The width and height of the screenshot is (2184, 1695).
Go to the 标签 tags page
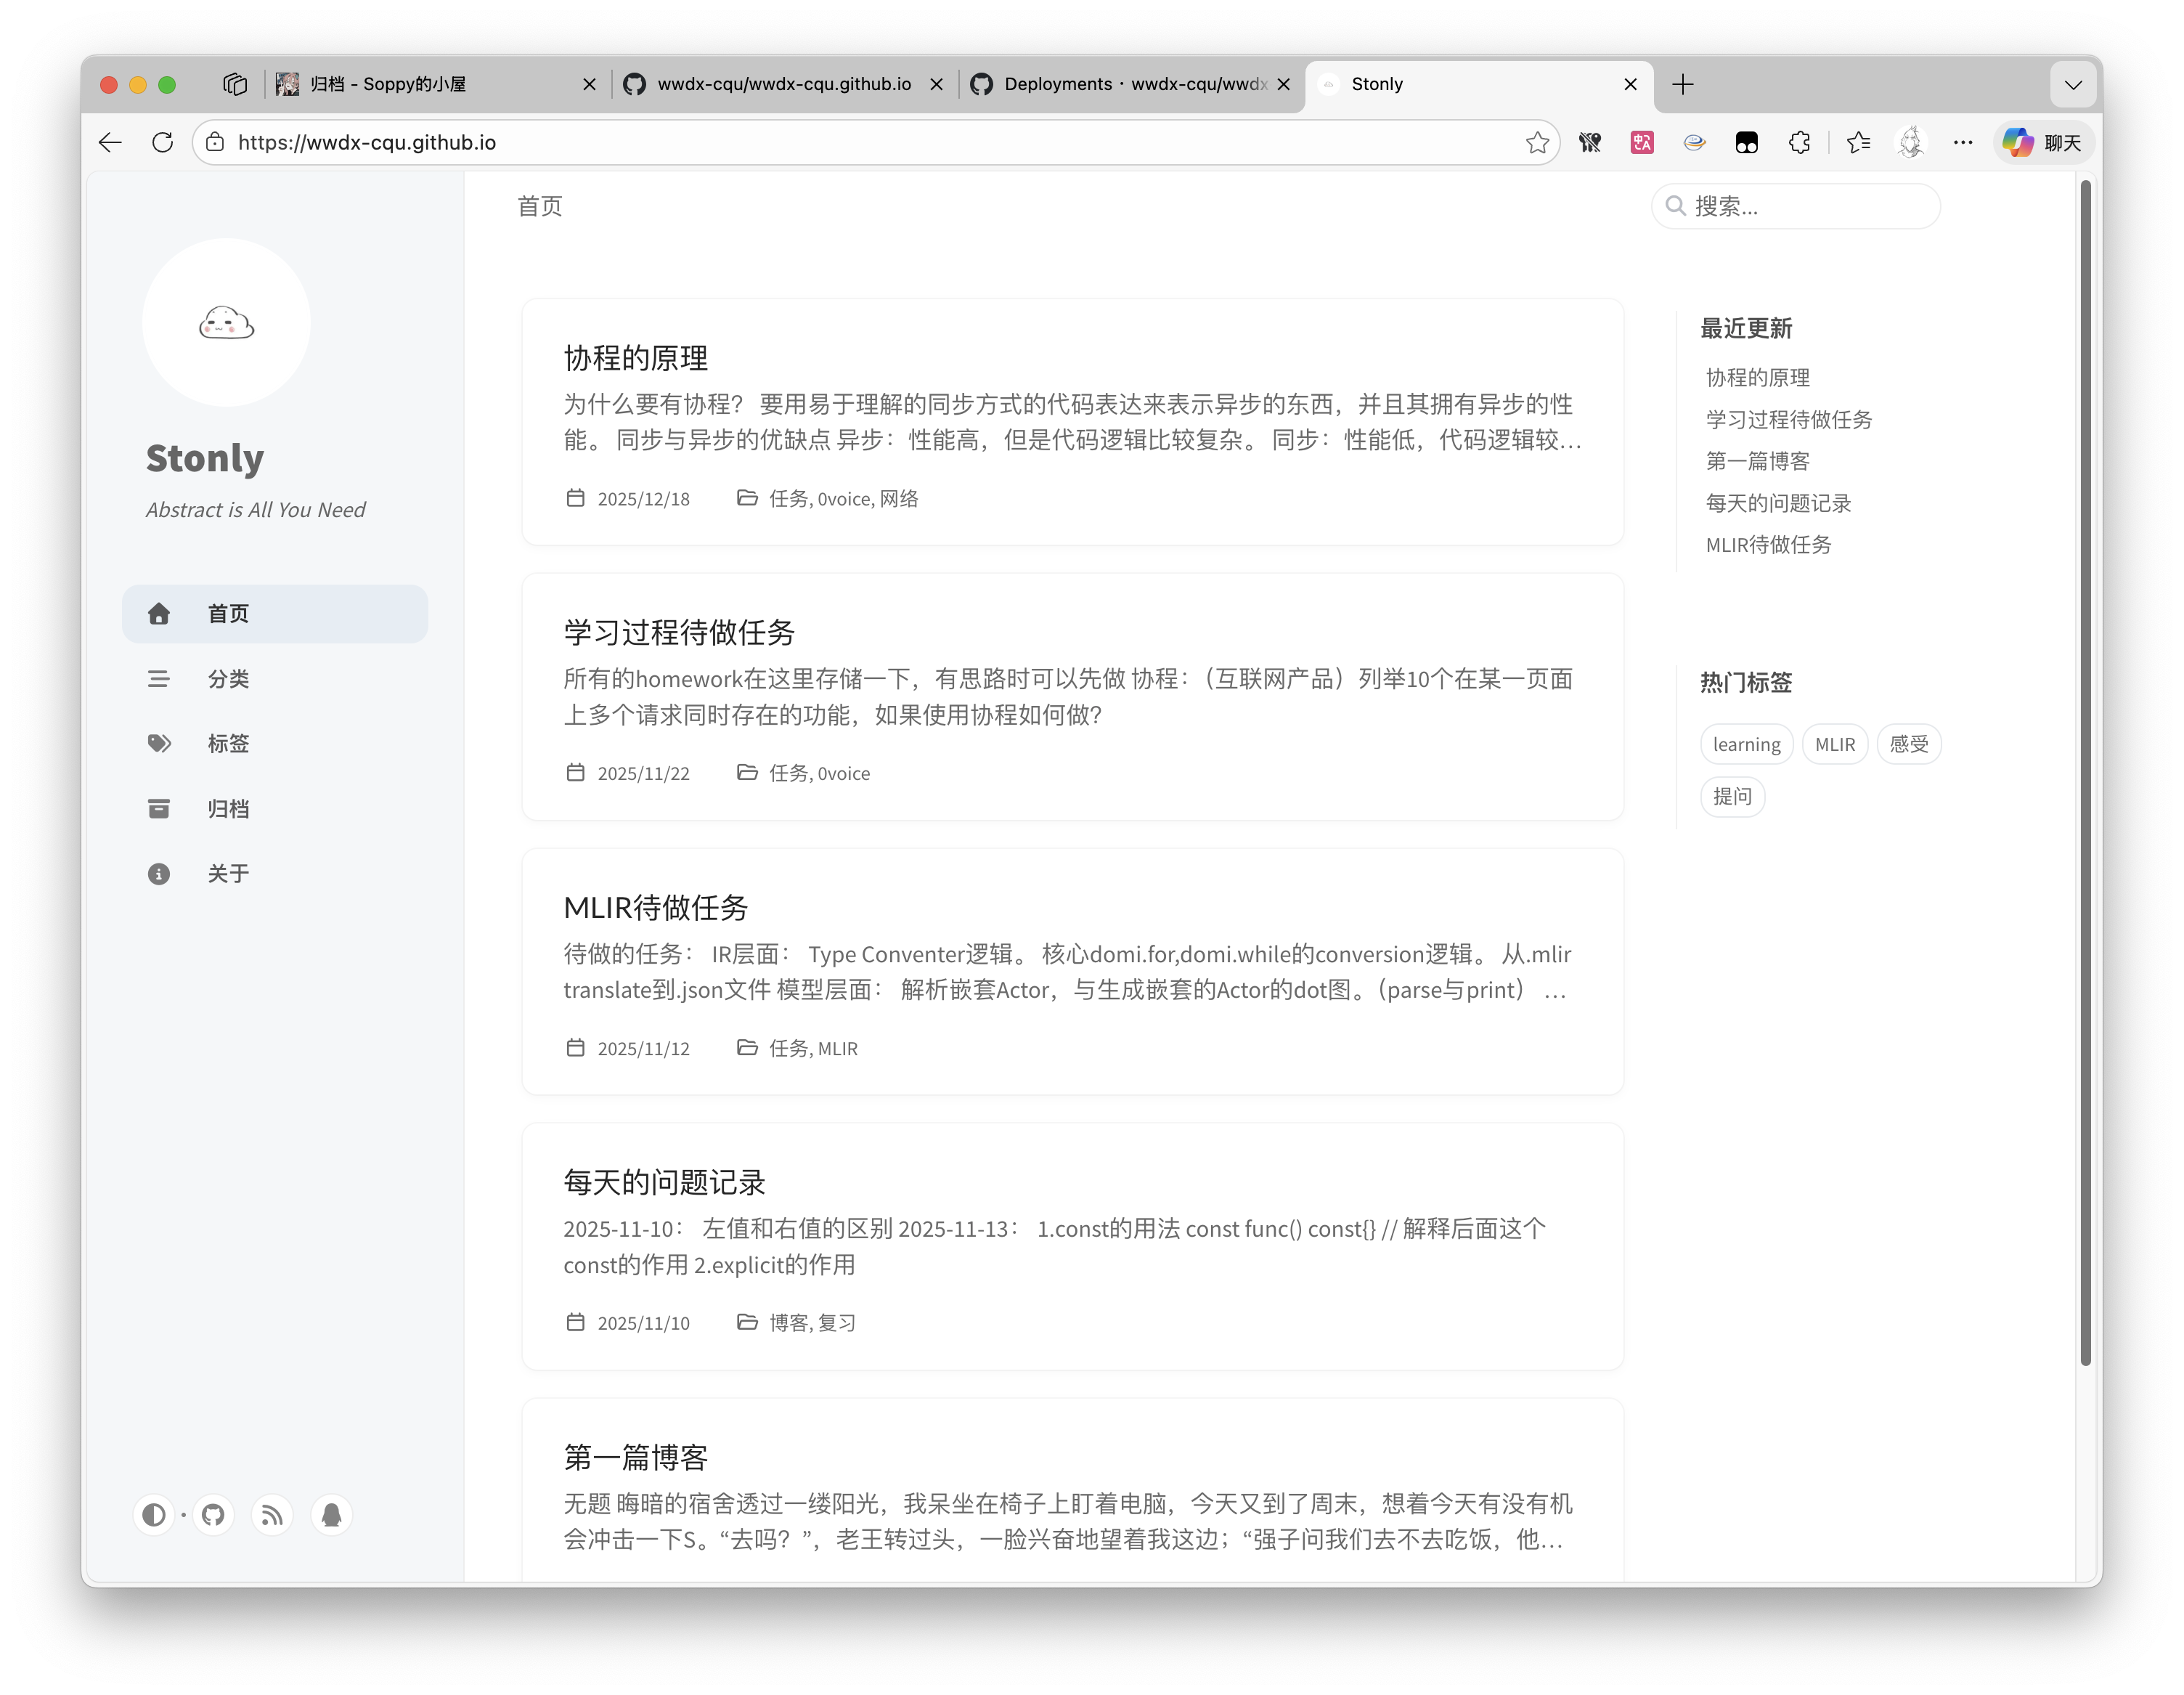[x=228, y=744]
